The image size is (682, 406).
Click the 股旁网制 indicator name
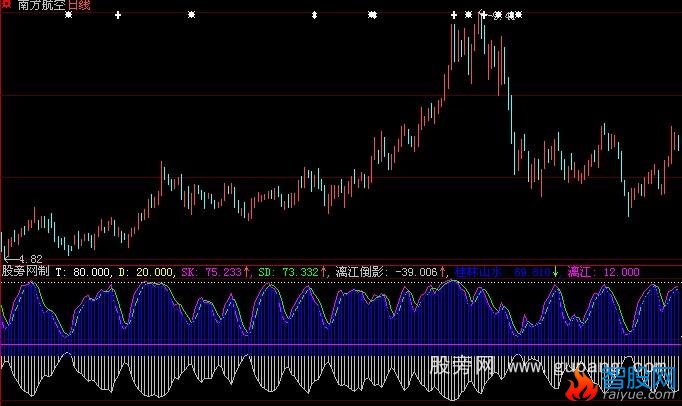pyautogui.click(x=24, y=271)
